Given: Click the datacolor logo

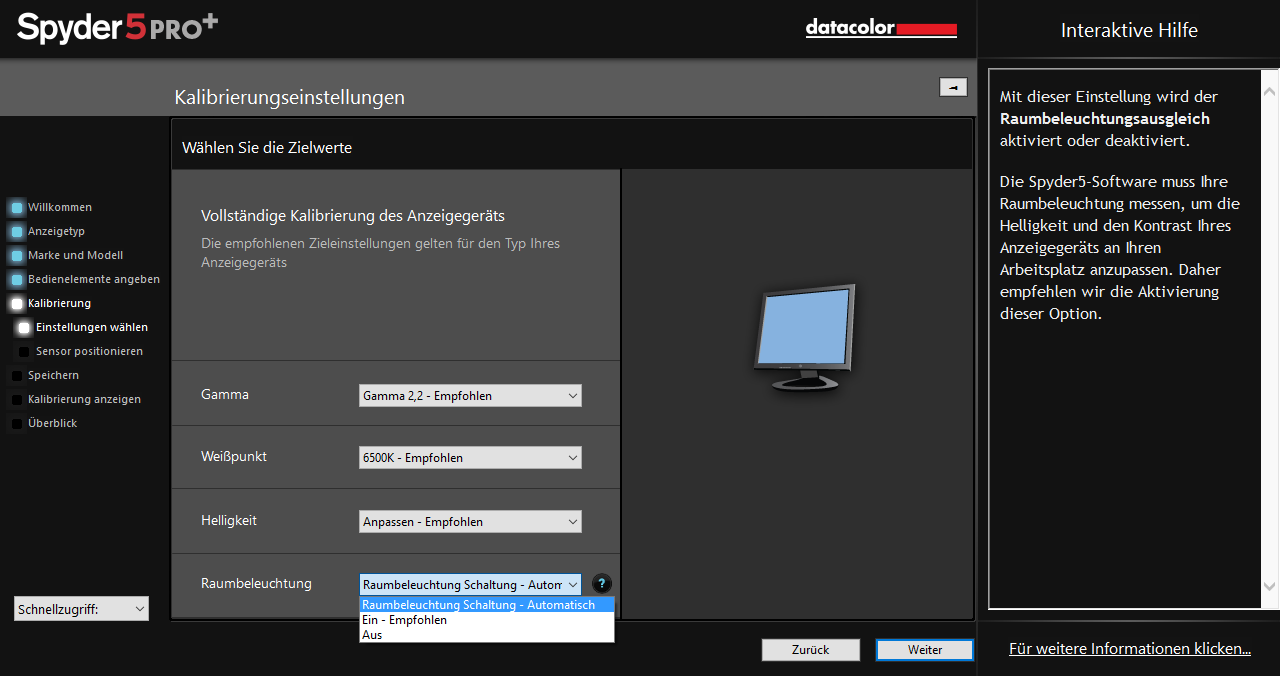Looking at the screenshot, I should tap(881, 29).
